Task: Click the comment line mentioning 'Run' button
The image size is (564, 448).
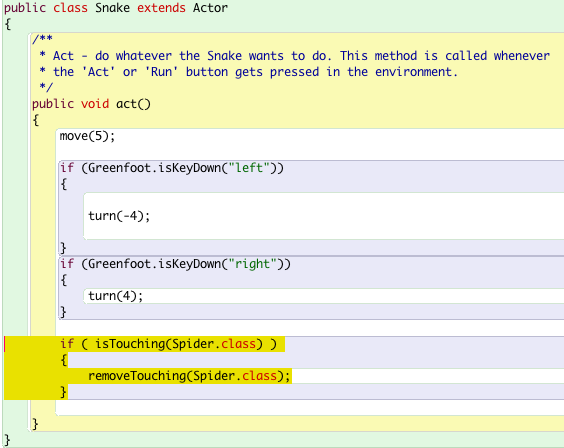Action: click(x=249, y=72)
